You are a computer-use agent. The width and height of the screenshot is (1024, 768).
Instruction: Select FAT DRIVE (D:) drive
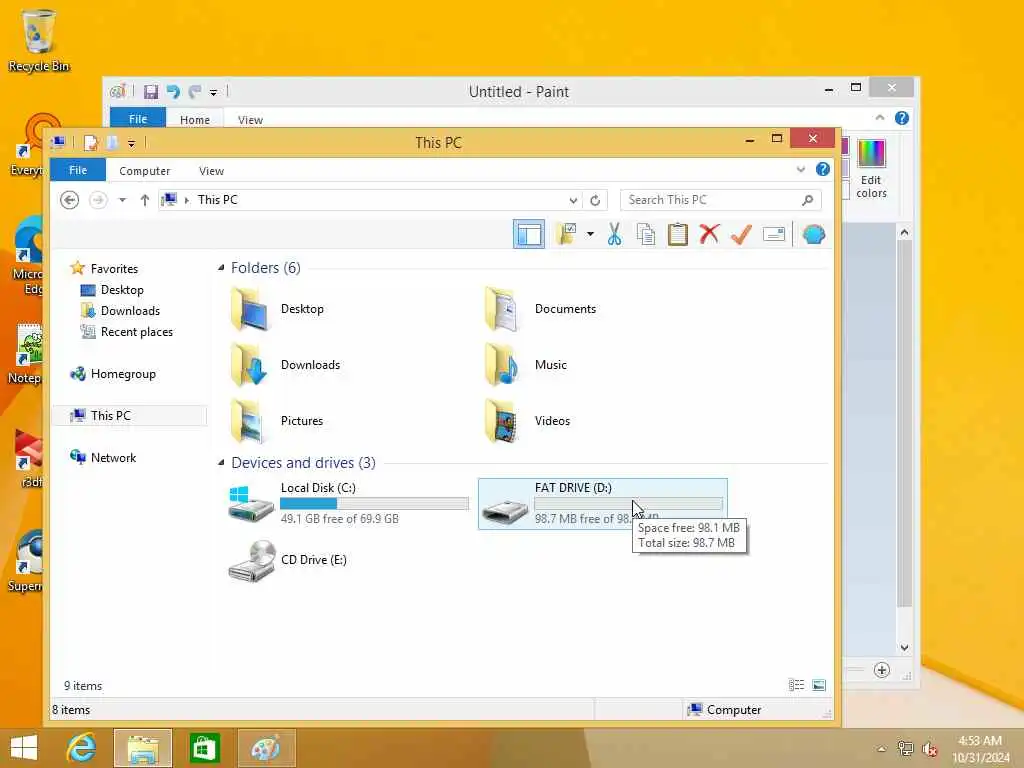602,504
